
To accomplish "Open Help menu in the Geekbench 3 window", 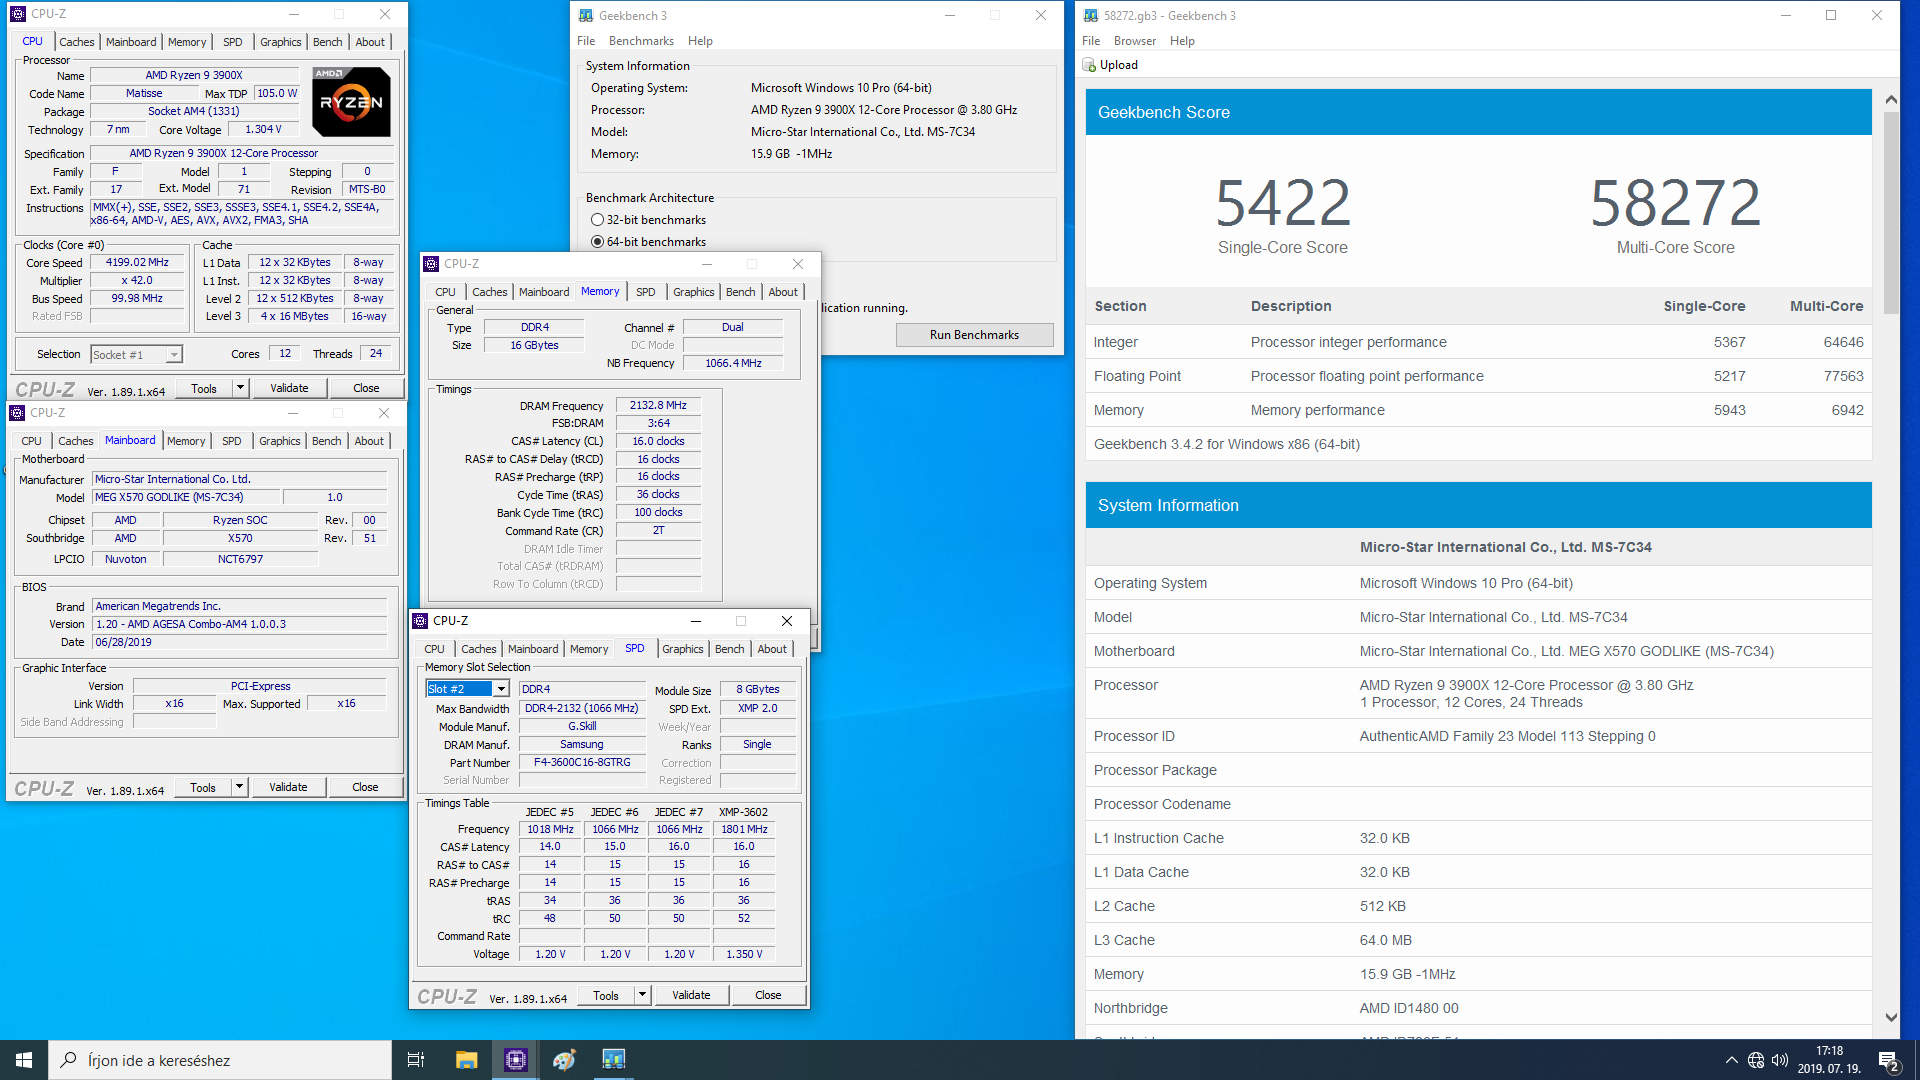I will pos(700,41).
